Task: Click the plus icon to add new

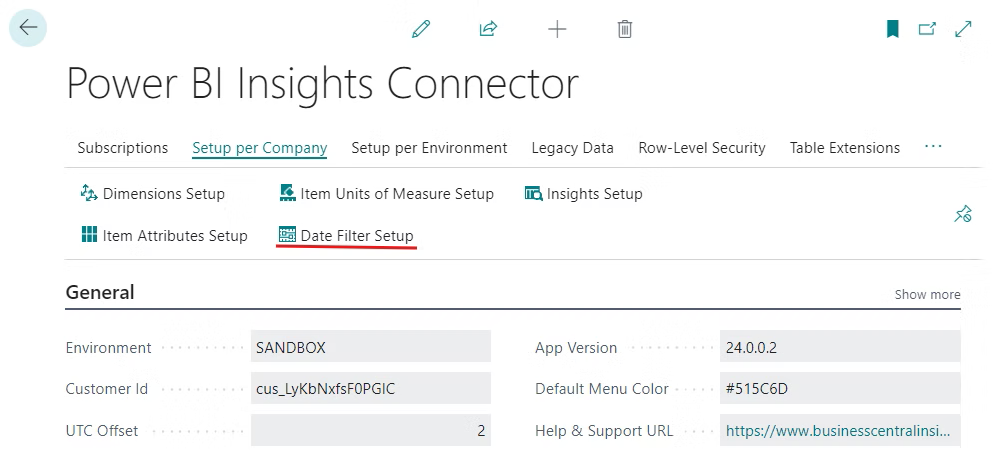Action: pos(557,29)
